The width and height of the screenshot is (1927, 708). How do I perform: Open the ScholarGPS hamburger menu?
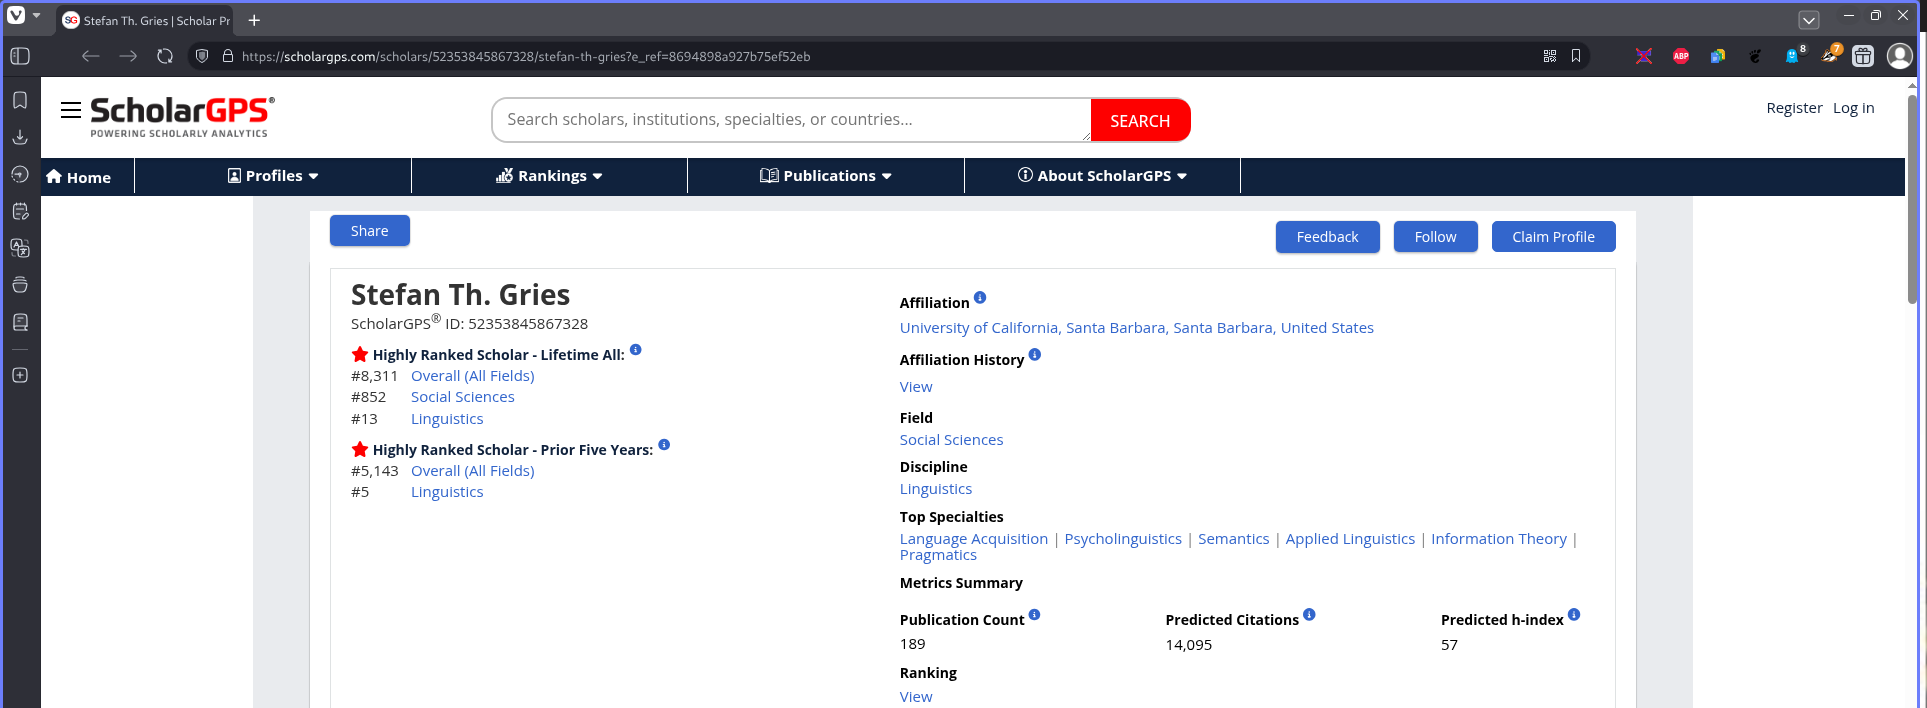pyautogui.click(x=70, y=110)
